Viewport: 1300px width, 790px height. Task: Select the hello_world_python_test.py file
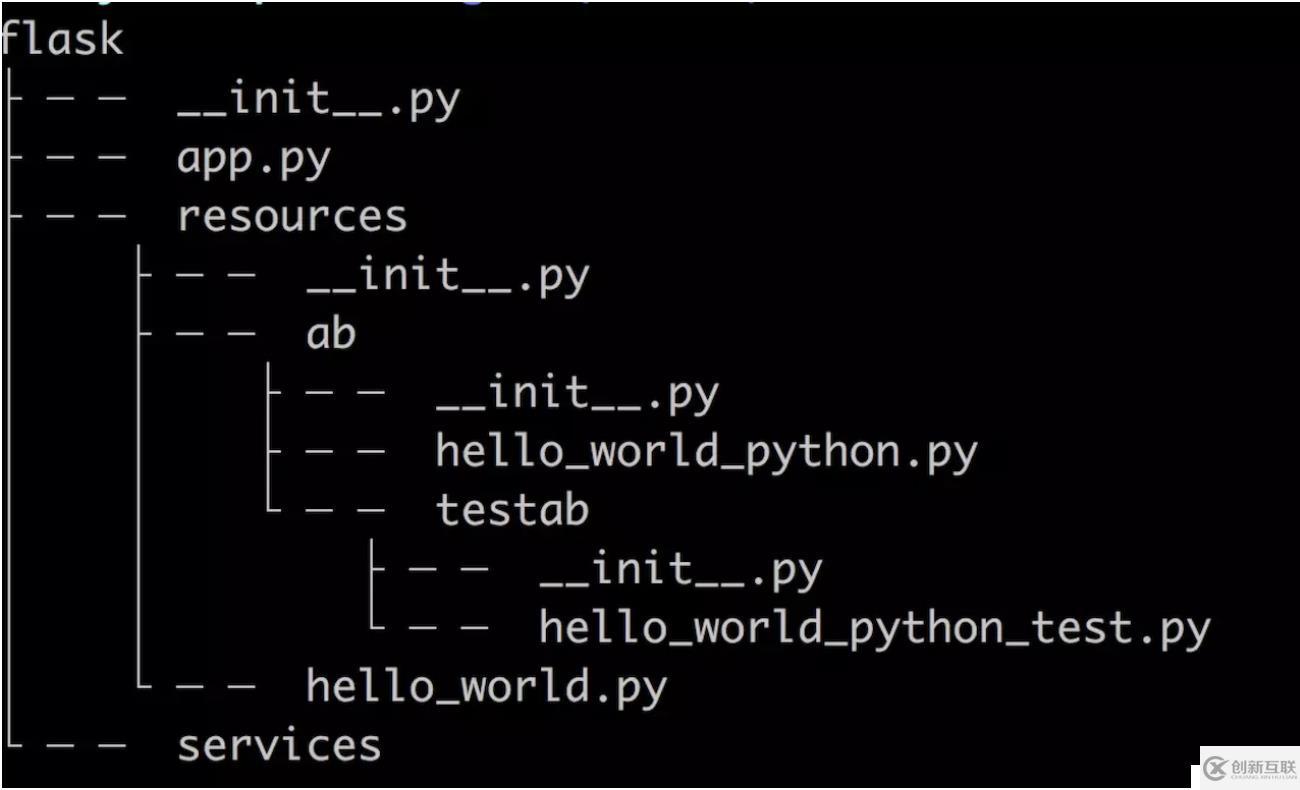tap(875, 629)
